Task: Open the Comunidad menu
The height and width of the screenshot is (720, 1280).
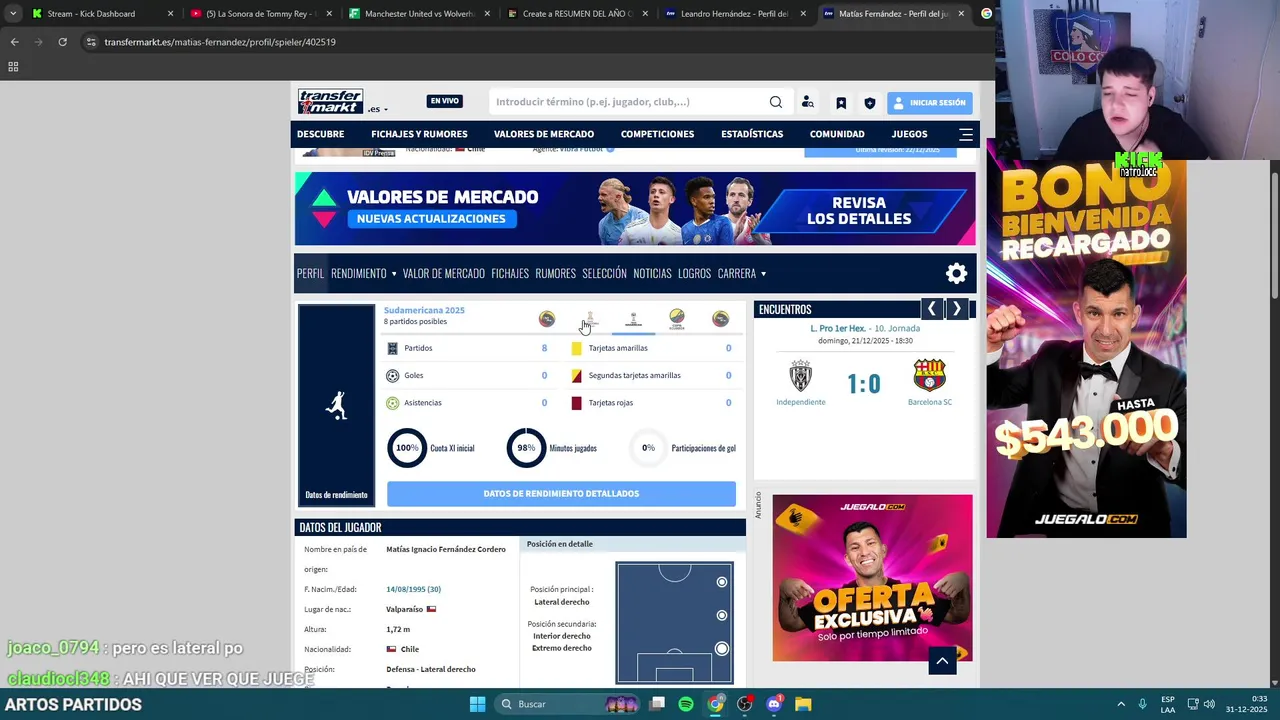Action: [x=837, y=134]
